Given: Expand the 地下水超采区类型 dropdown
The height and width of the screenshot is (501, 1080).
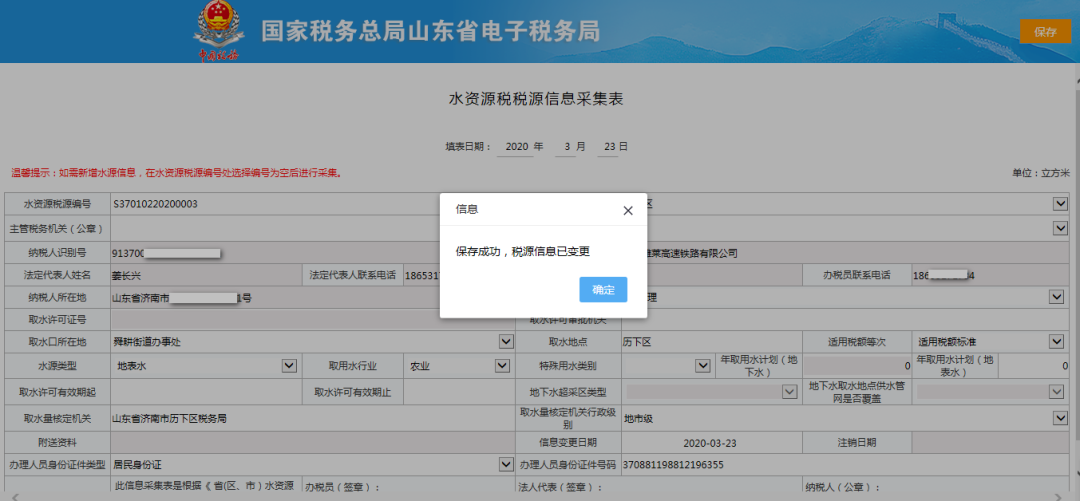Looking at the screenshot, I should (x=789, y=392).
